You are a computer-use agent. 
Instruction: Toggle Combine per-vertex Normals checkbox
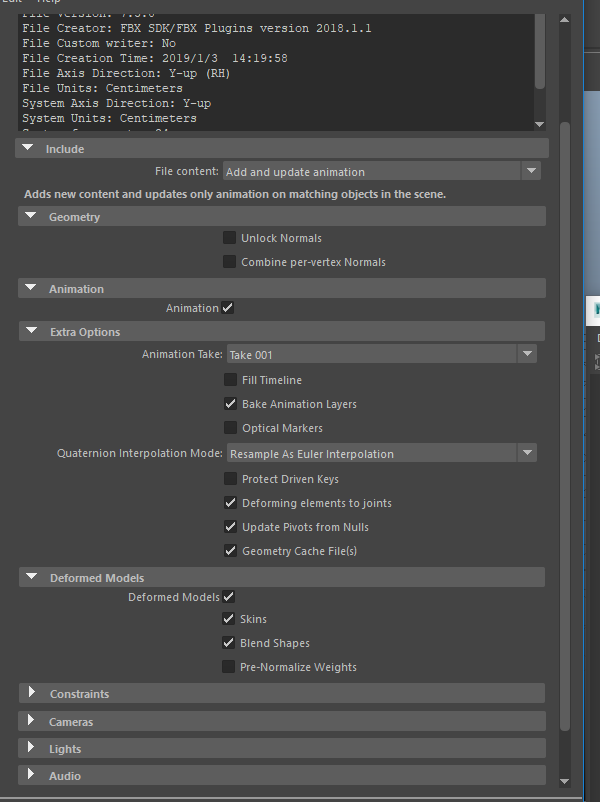point(229,262)
